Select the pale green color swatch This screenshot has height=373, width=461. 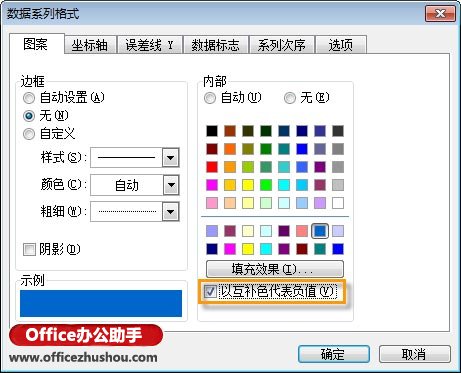pyautogui.click(x=266, y=203)
